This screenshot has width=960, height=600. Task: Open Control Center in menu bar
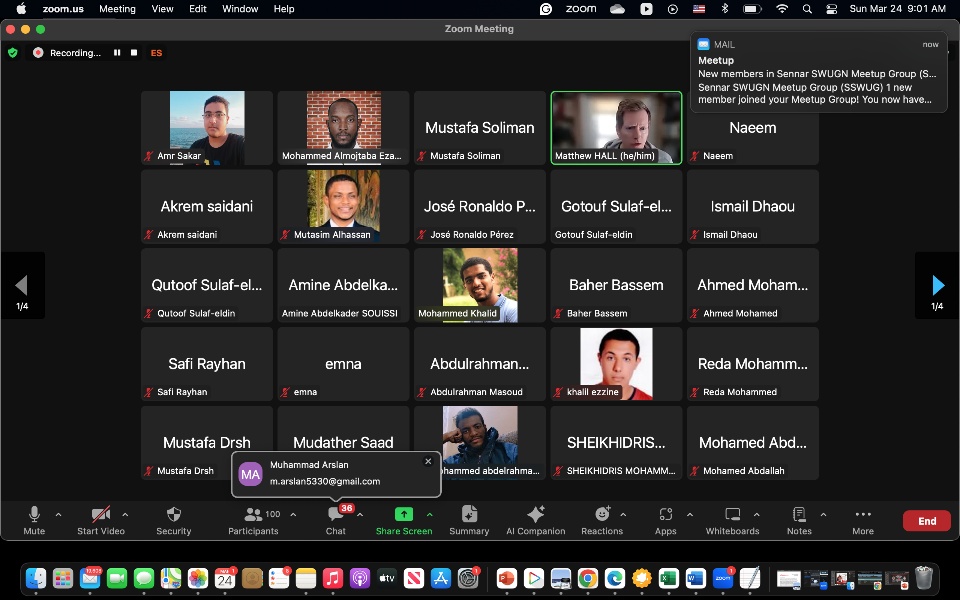coord(831,9)
